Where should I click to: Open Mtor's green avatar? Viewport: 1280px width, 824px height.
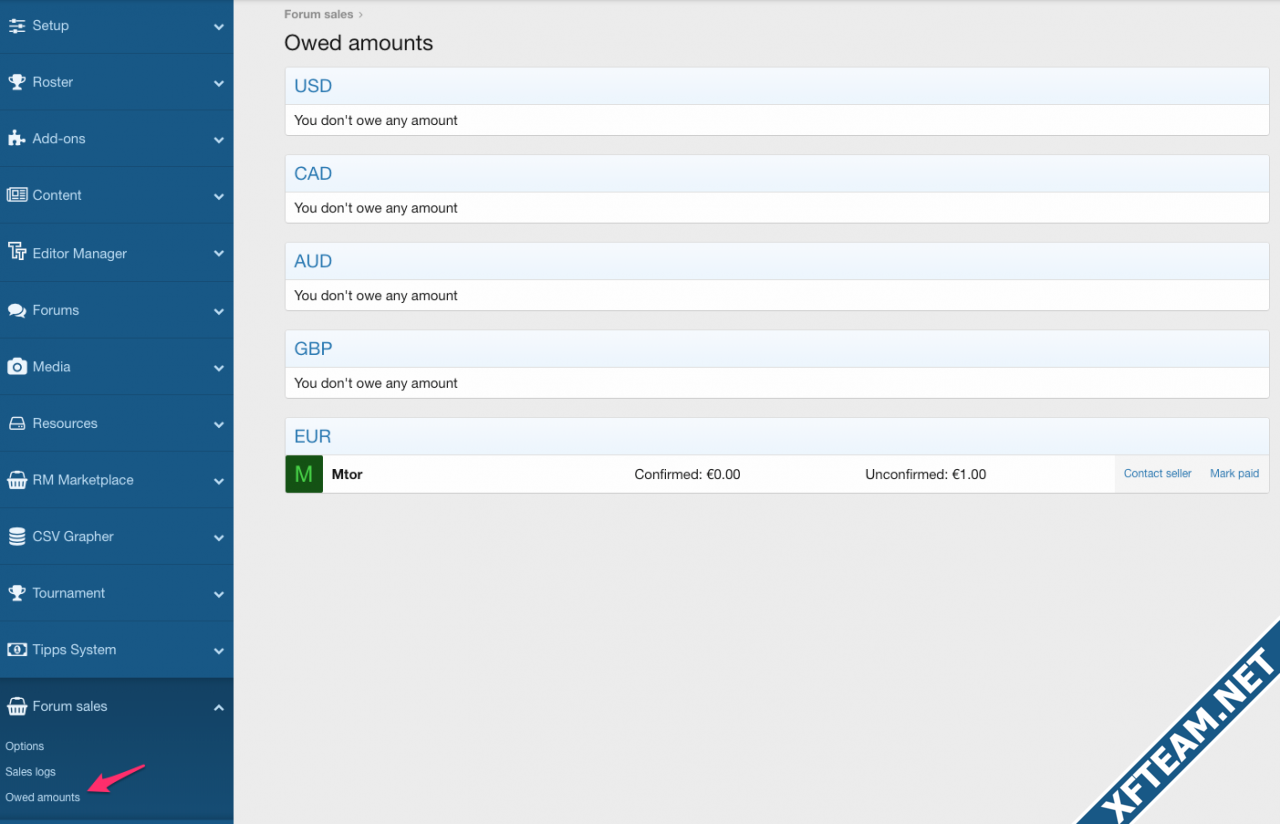point(304,474)
